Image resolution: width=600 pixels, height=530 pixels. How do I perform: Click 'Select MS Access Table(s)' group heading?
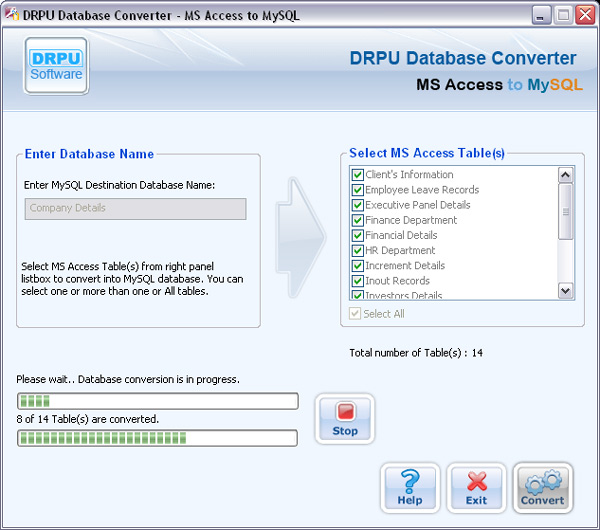(x=427, y=153)
